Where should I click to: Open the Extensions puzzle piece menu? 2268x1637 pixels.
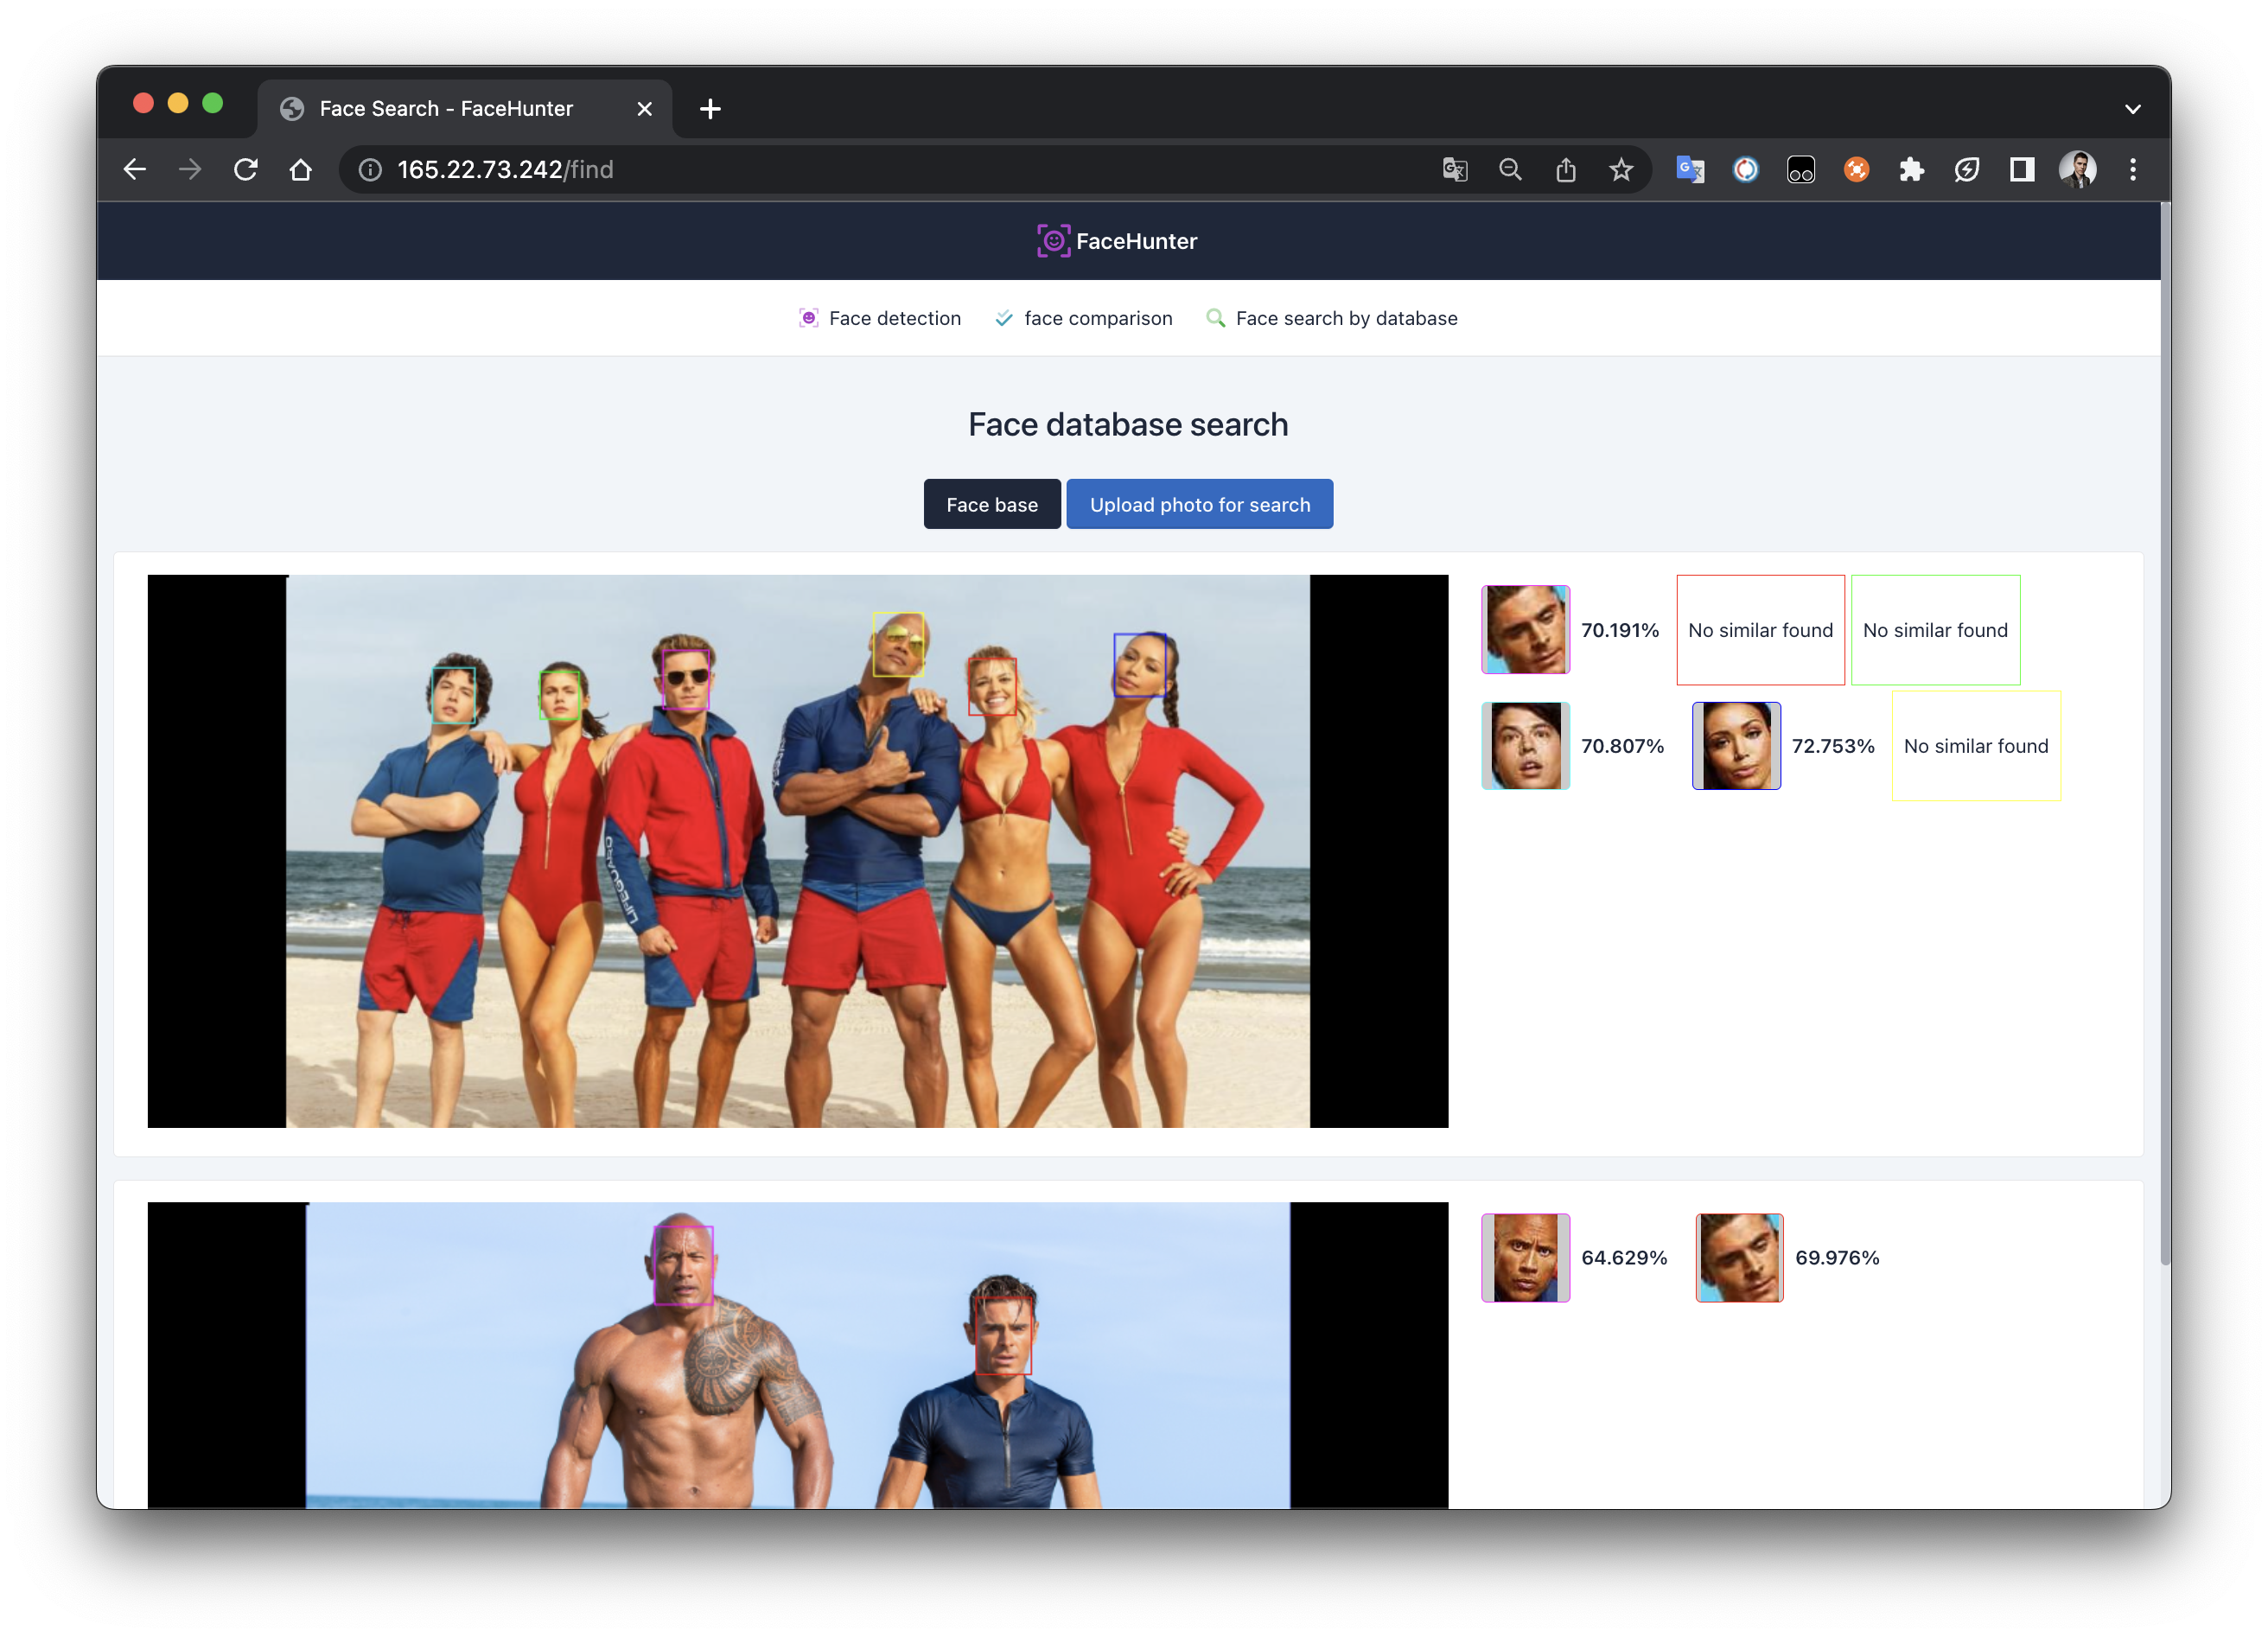click(x=1912, y=170)
